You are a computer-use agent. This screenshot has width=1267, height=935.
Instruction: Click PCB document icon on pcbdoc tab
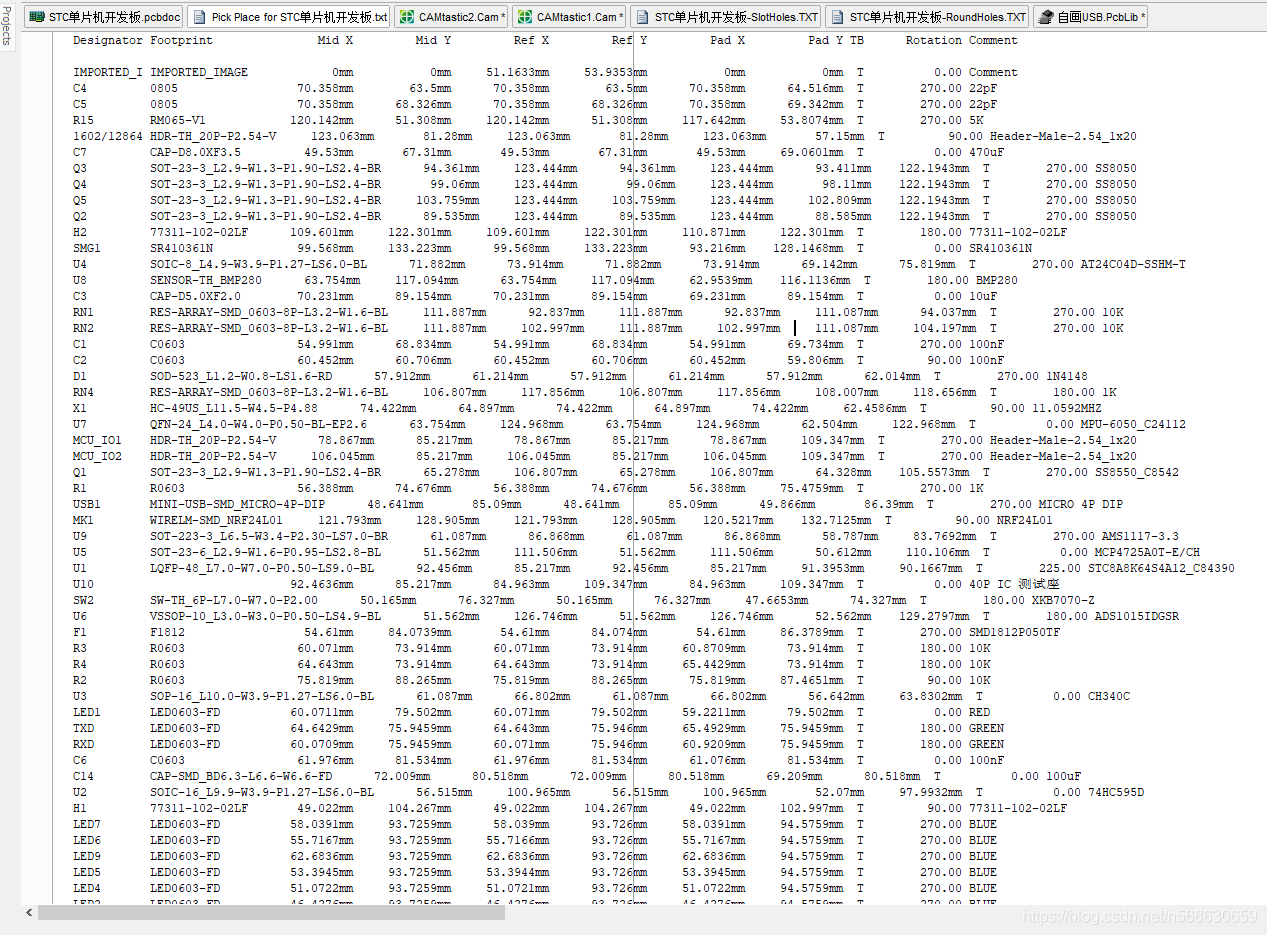[x=37, y=17]
